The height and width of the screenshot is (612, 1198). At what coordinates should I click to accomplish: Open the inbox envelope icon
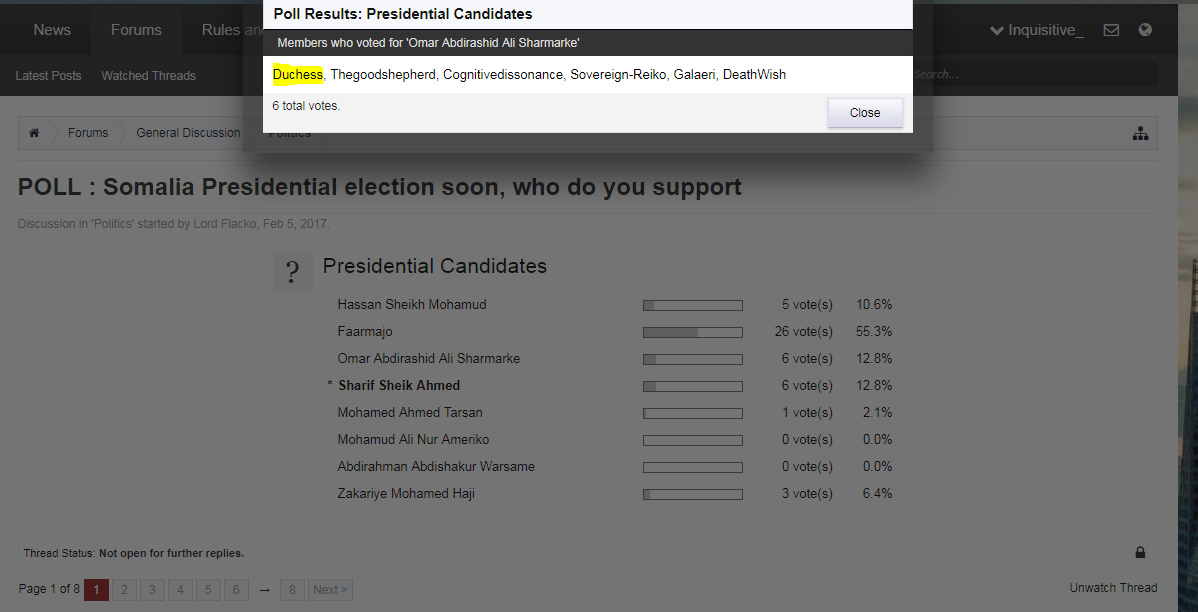click(x=1111, y=30)
